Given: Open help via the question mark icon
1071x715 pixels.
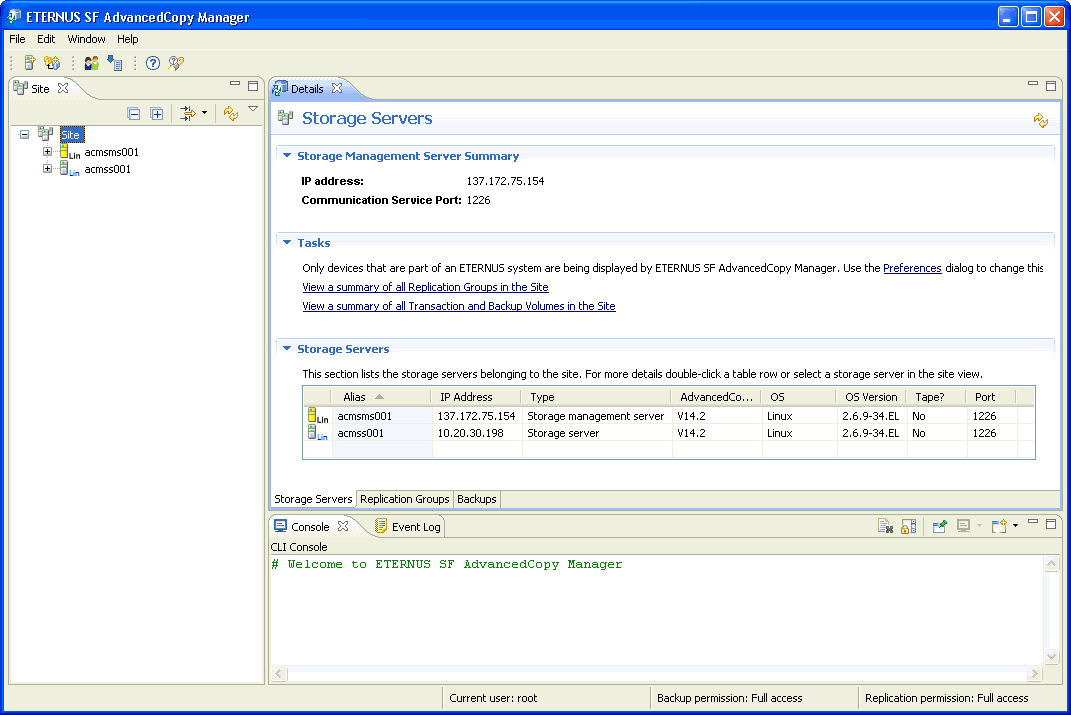Looking at the screenshot, I should [153, 63].
